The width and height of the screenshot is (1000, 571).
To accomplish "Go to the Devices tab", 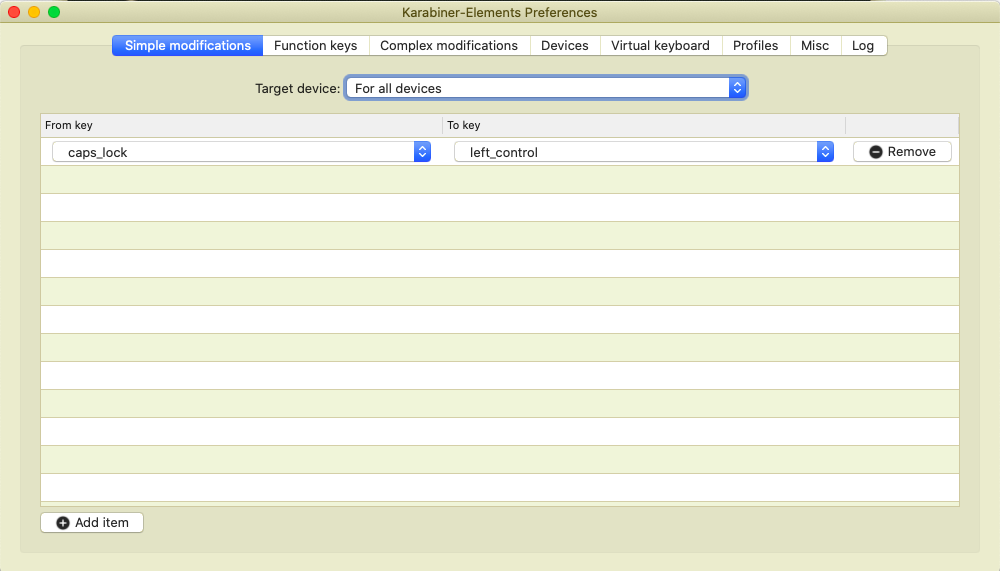I will (564, 45).
